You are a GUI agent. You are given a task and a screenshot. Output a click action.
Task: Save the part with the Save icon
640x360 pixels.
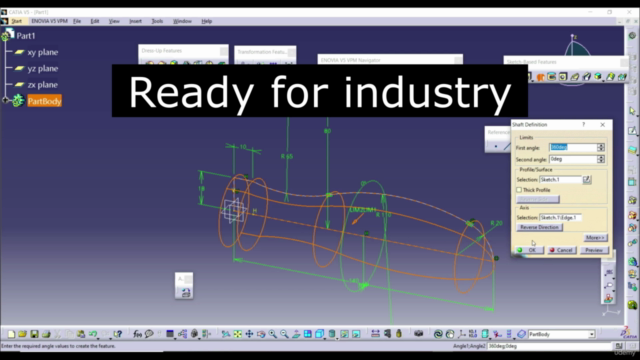coord(34,334)
